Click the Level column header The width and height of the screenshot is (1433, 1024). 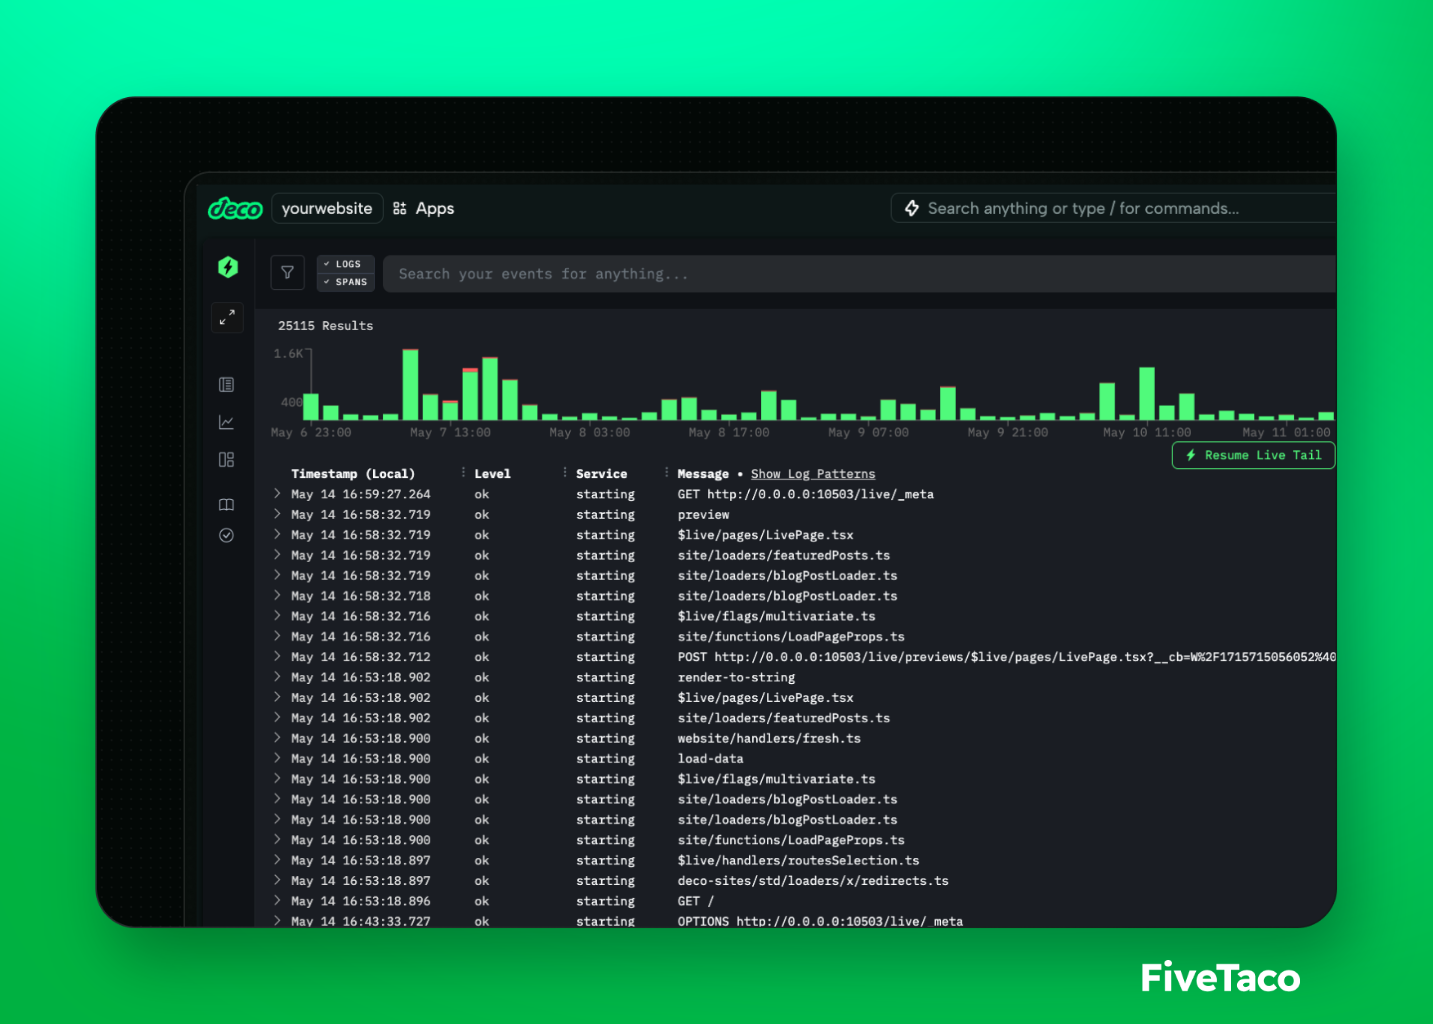tap(492, 474)
